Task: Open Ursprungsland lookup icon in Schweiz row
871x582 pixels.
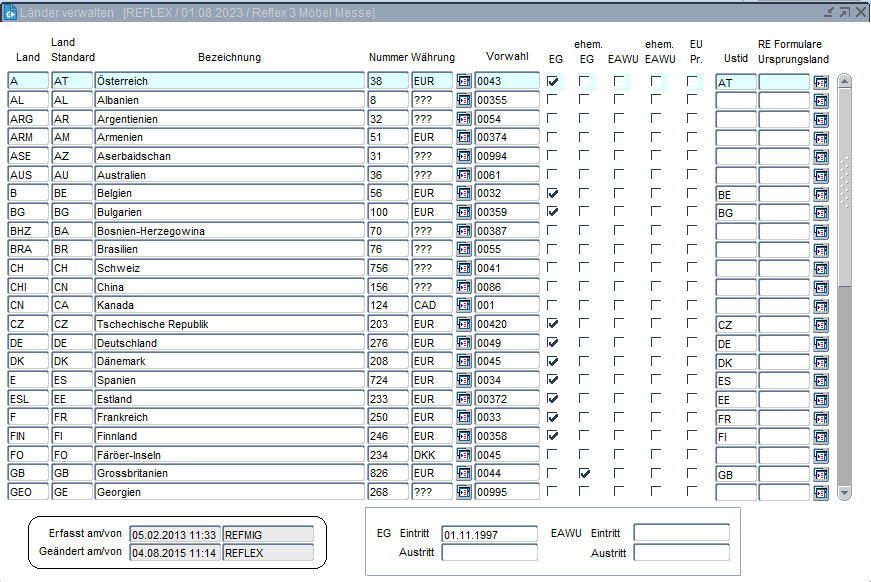Action: click(821, 269)
